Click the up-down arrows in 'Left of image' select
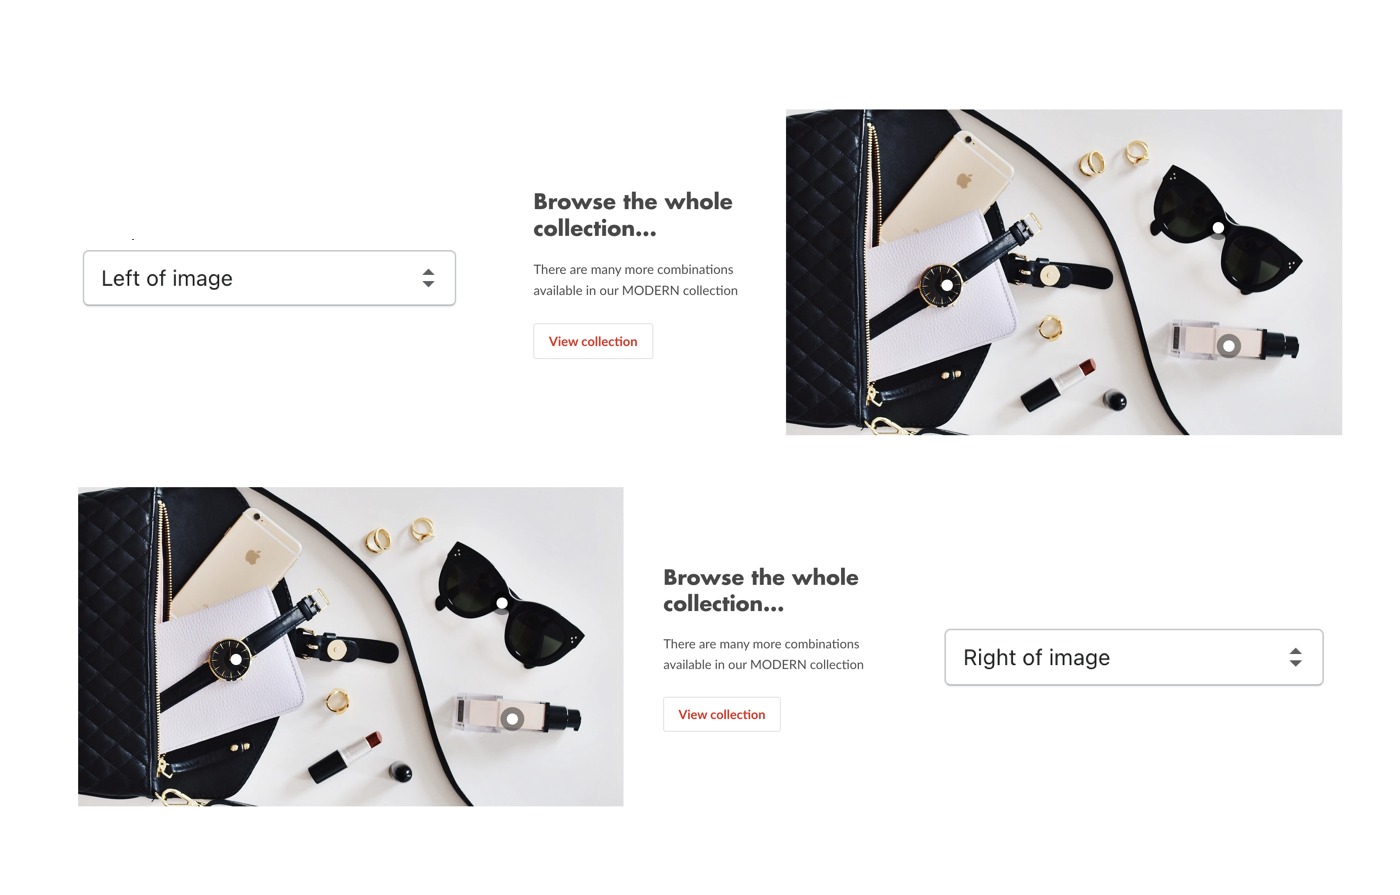This screenshot has height=895, width=1400. [x=428, y=278]
